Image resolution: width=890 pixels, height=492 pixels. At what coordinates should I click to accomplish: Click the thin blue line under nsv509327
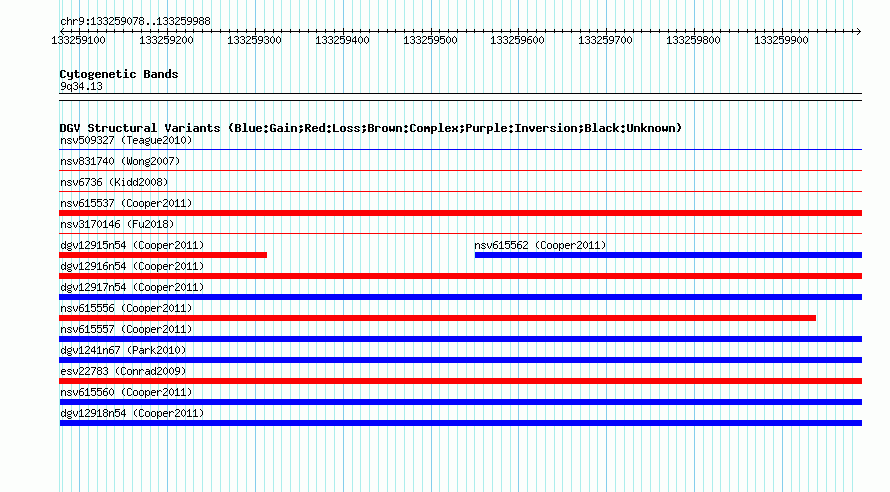[x=460, y=150]
